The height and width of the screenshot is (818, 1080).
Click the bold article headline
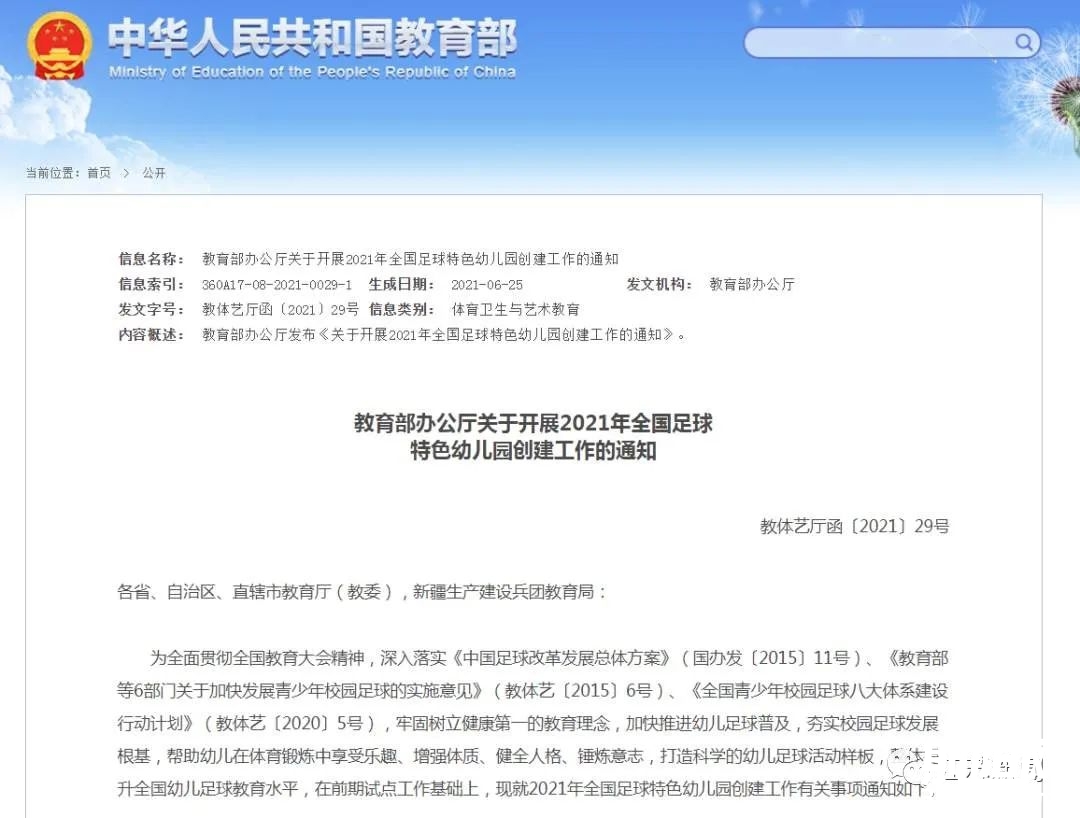[x=533, y=437]
